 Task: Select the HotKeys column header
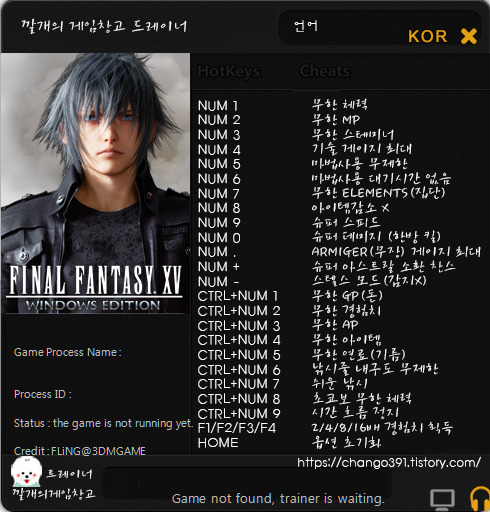click(x=228, y=71)
